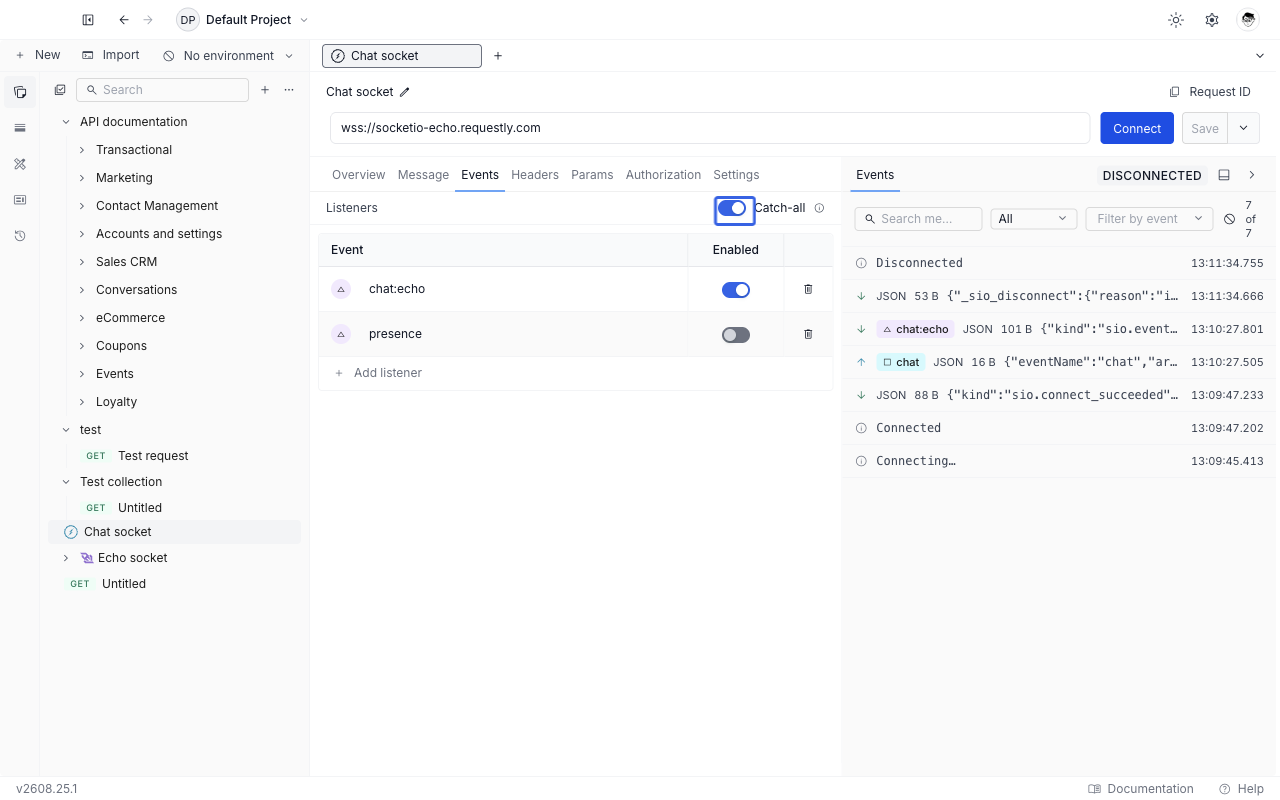
Task: Switch to the Settings tab
Action: pos(736,175)
